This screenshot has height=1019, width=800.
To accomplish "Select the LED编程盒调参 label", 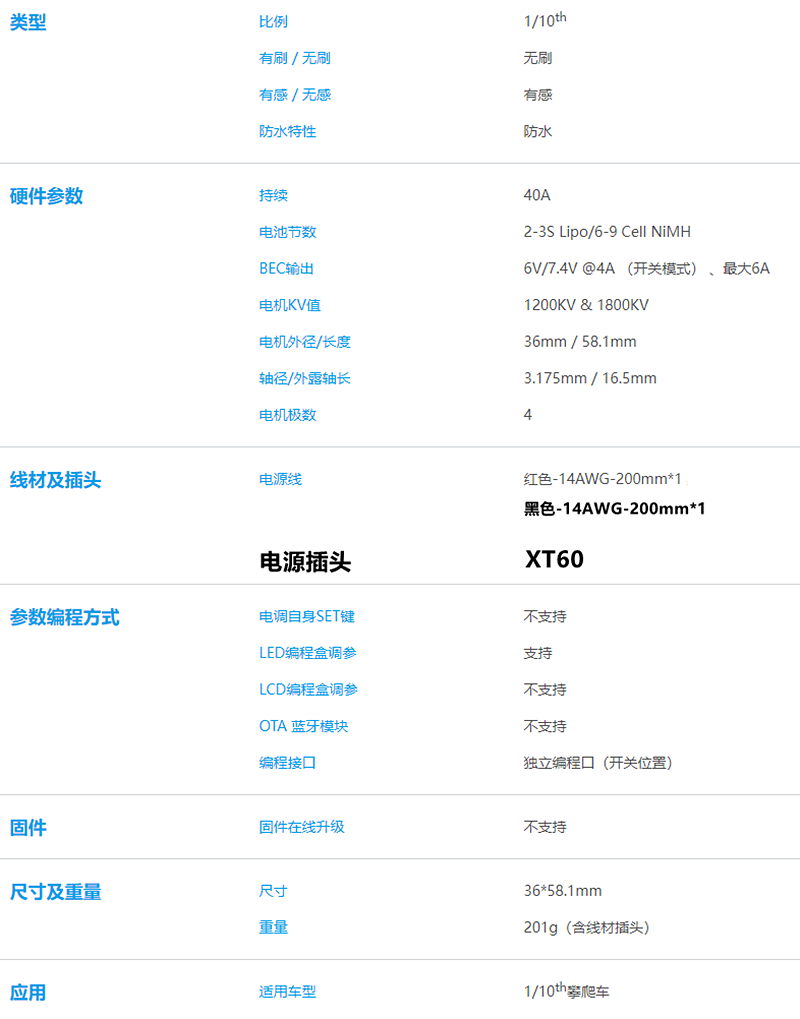I will click(307, 653).
